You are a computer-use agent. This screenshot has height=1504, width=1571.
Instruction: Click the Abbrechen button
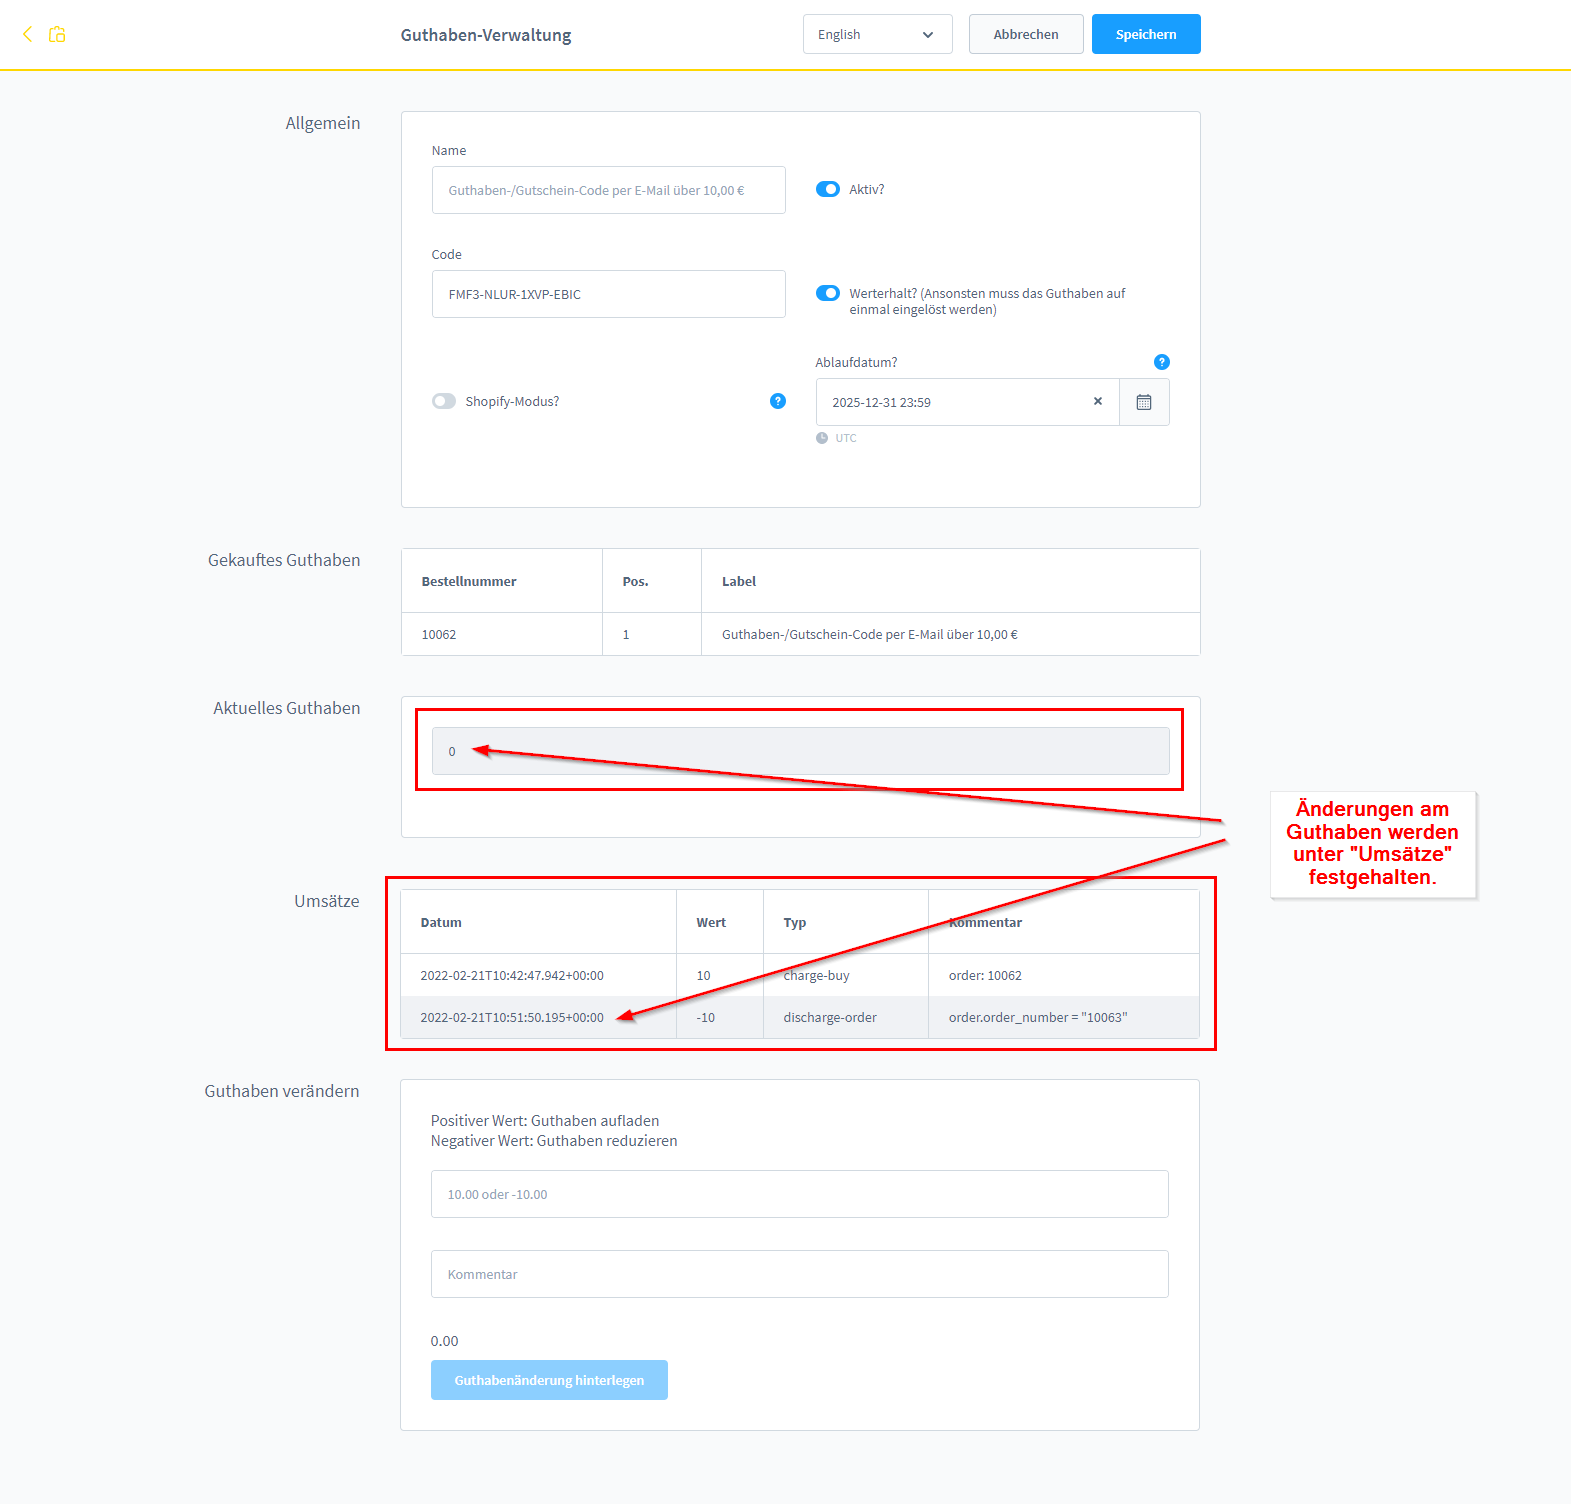pos(1026,34)
